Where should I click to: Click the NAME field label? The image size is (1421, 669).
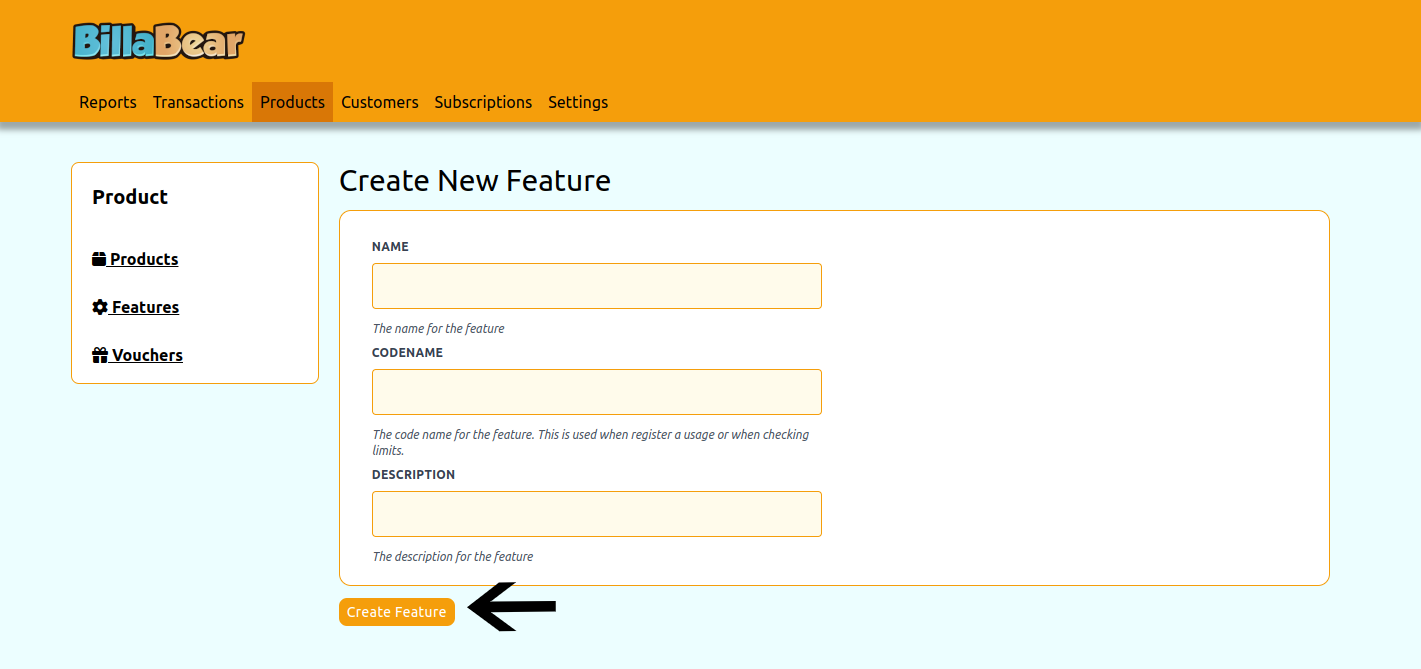pos(390,247)
